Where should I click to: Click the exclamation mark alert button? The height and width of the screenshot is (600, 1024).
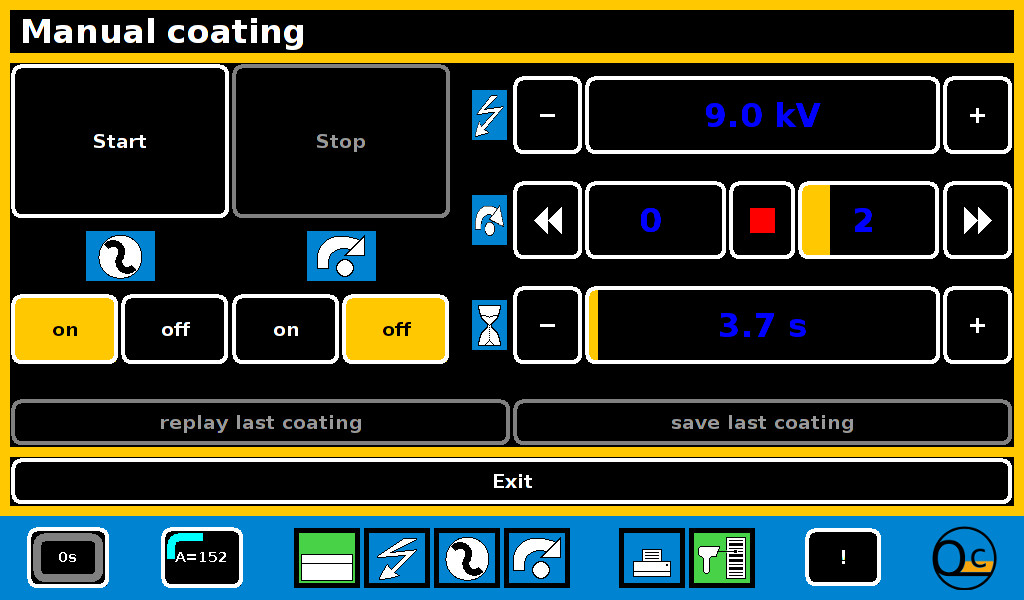(x=843, y=558)
